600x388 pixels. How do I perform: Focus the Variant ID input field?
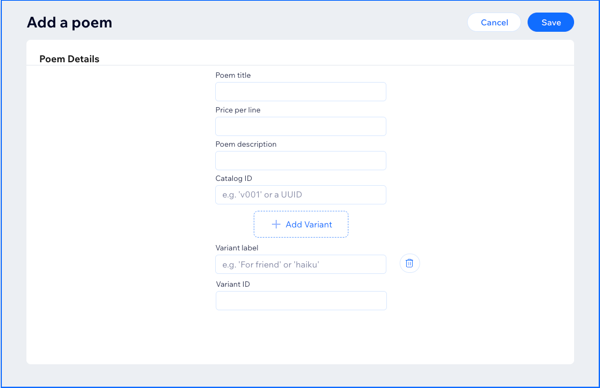tap(301, 301)
